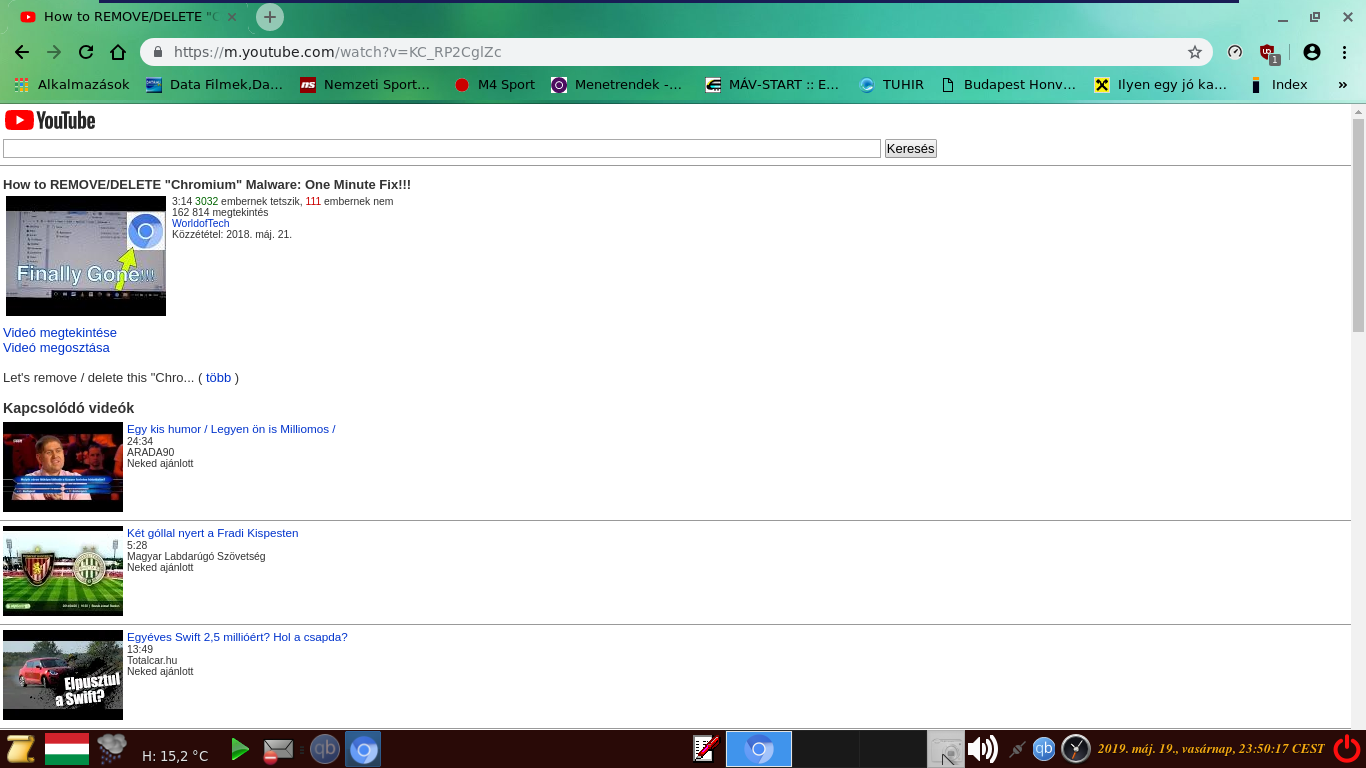
Task: Click the Keresés search button
Action: [x=910, y=149]
